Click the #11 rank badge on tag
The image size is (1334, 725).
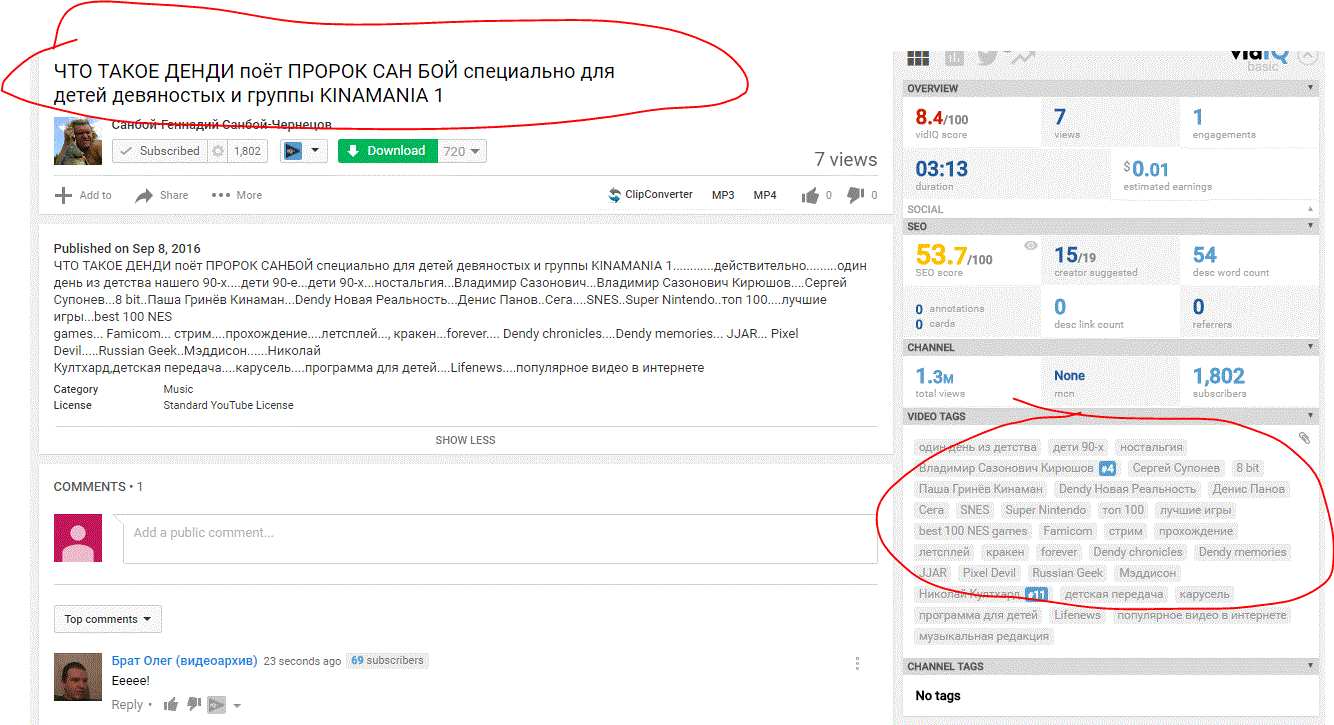pyautogui.click(x=1038, y=594)
